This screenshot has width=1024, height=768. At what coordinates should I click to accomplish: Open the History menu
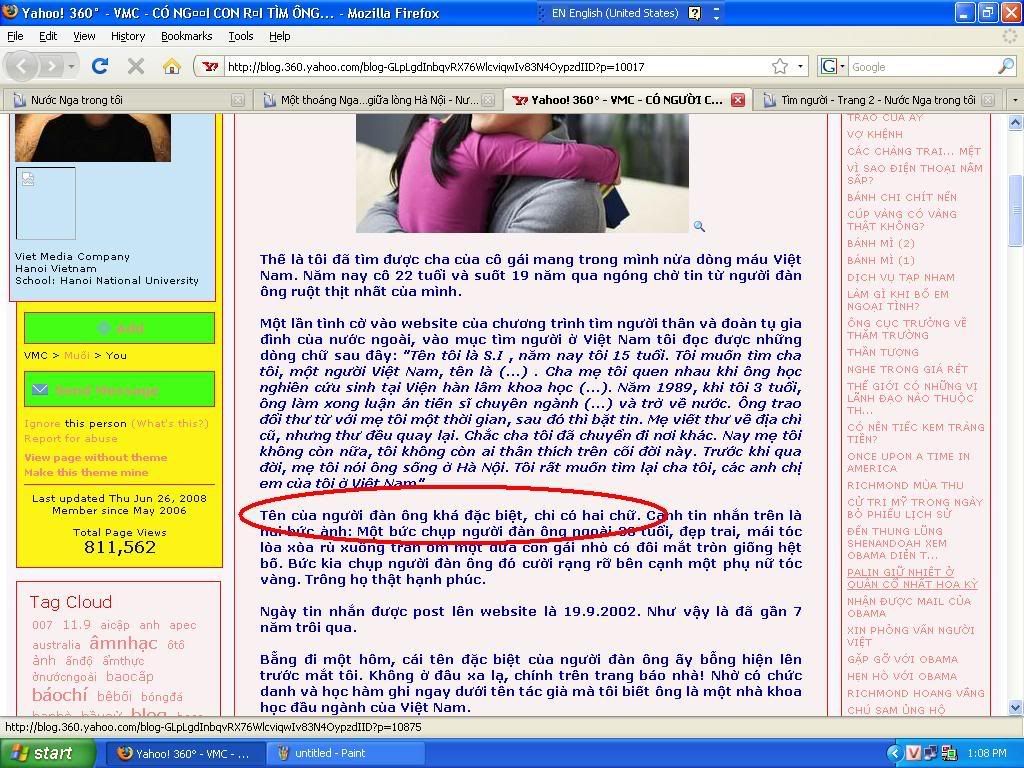coord(128,36)
